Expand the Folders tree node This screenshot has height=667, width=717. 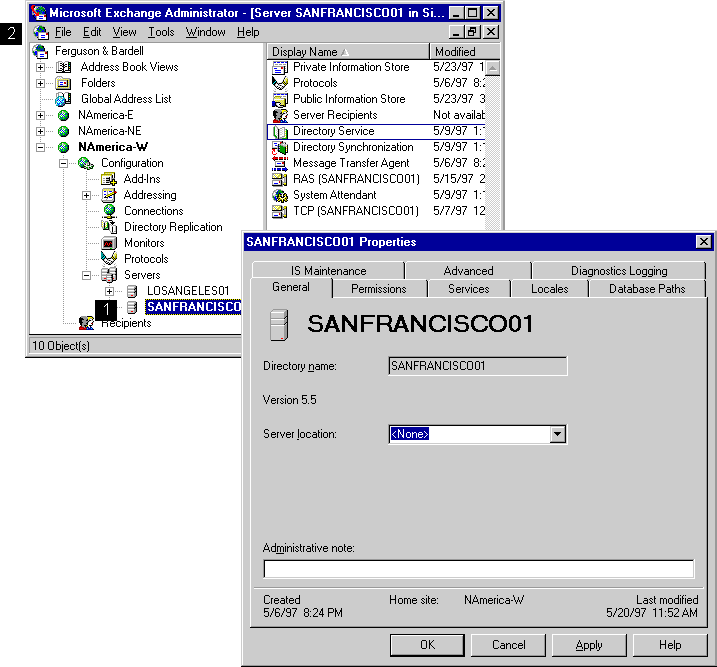point(41,83)
